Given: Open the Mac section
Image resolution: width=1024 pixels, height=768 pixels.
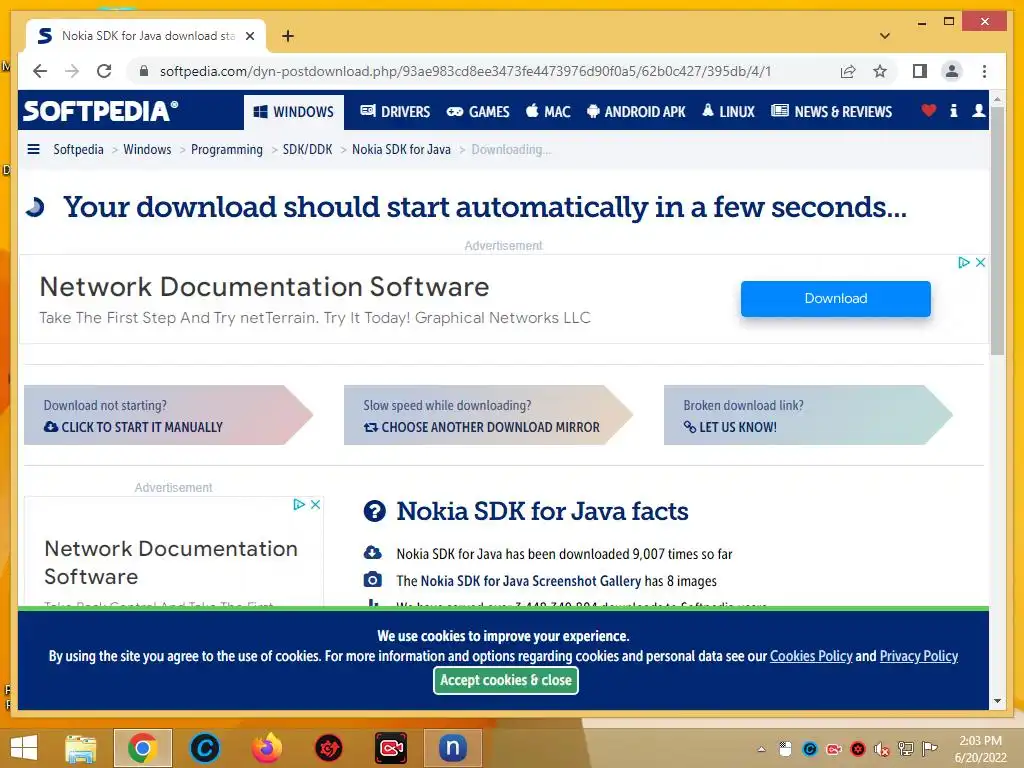Looking at the screenshot, I should point(548,112).
